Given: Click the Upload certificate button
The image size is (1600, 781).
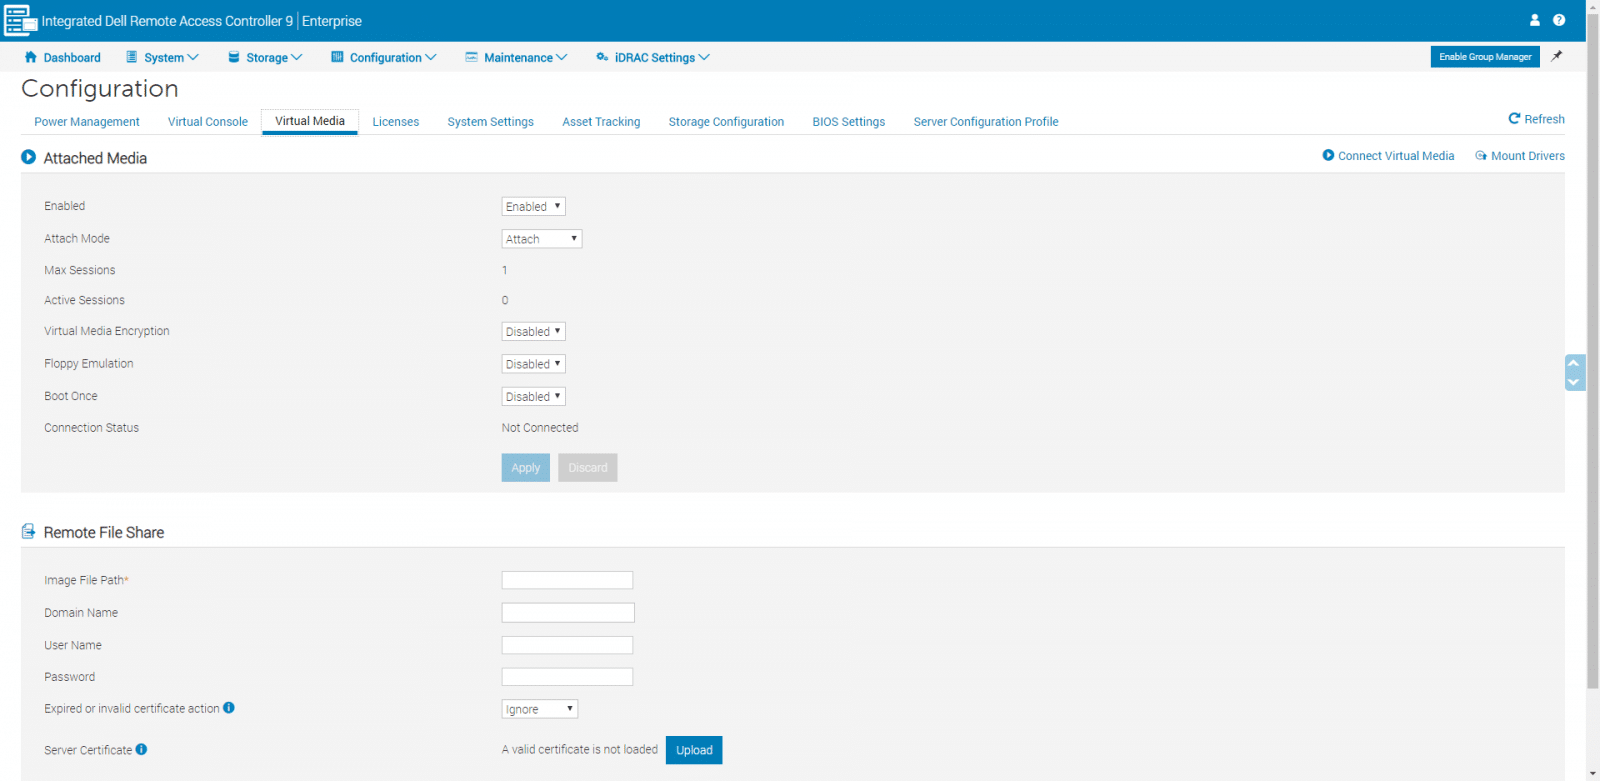Looking at the screenshot, I should pyautogui.click(x=694, y=750).
